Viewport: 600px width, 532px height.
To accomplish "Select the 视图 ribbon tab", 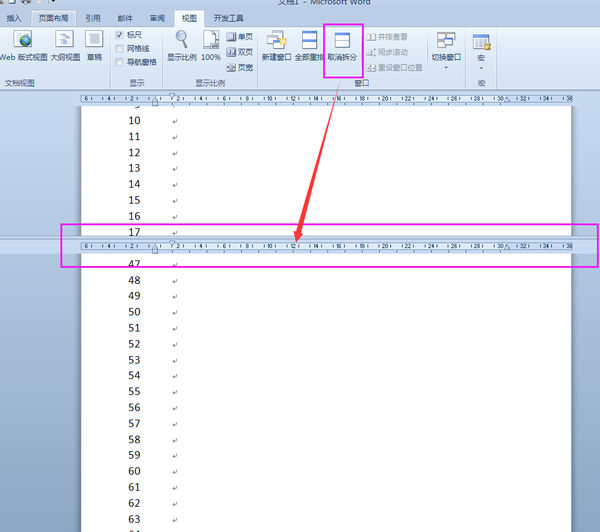I will [189, 18].
